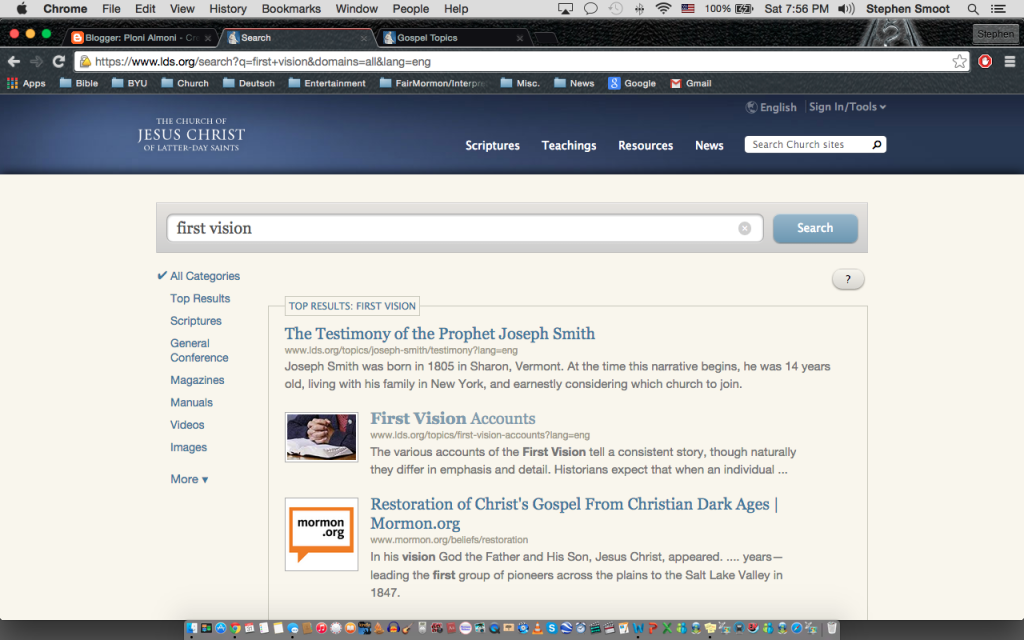The image size is (1024, 640).
Task: Click the volume icon in the menu bar
Action: (x=846, y=8)
